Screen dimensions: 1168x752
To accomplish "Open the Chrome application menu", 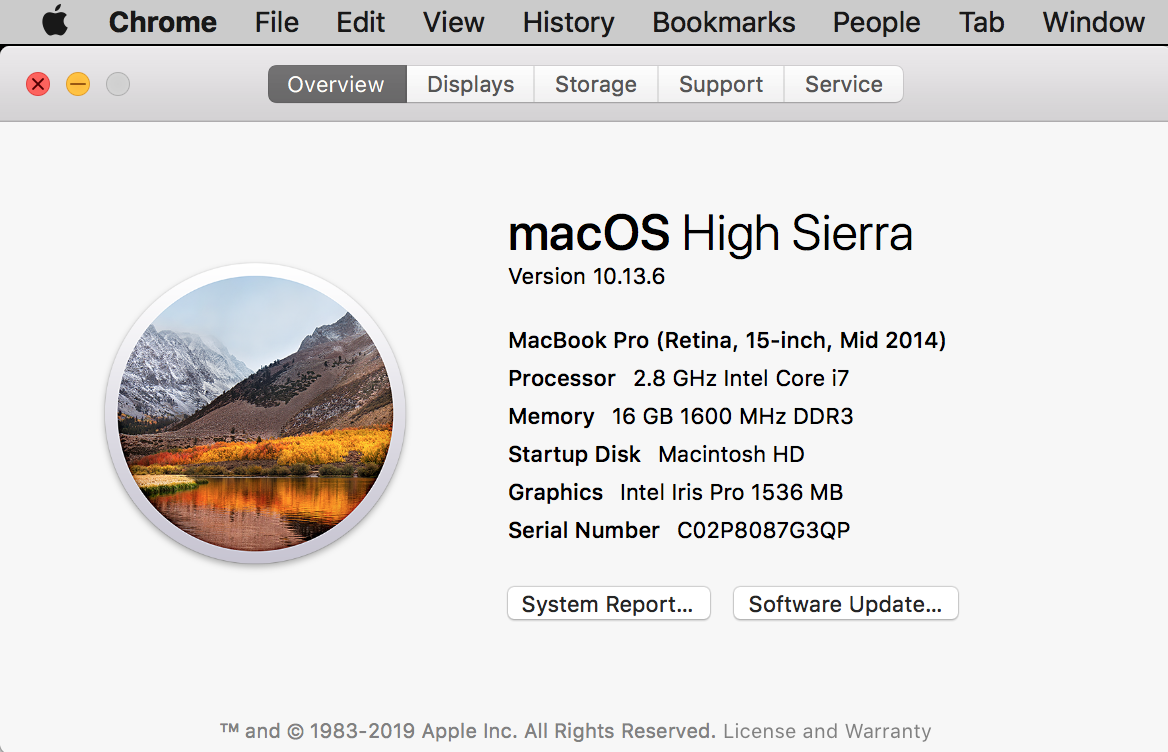I will [x=162, y=22].
